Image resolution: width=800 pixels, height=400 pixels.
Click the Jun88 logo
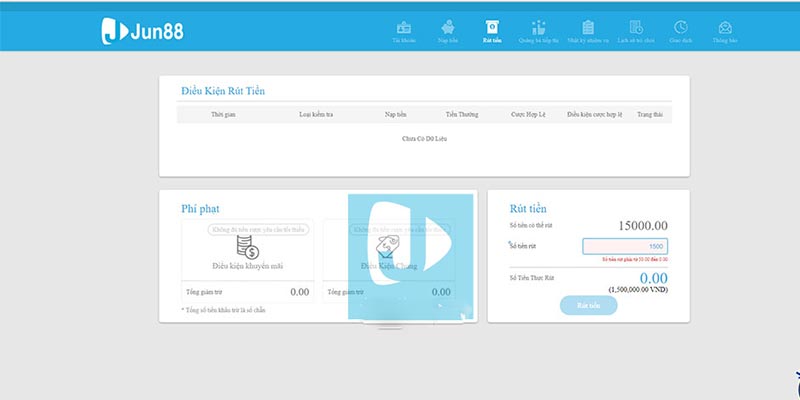pyautogui.click(x=141, y=31)
